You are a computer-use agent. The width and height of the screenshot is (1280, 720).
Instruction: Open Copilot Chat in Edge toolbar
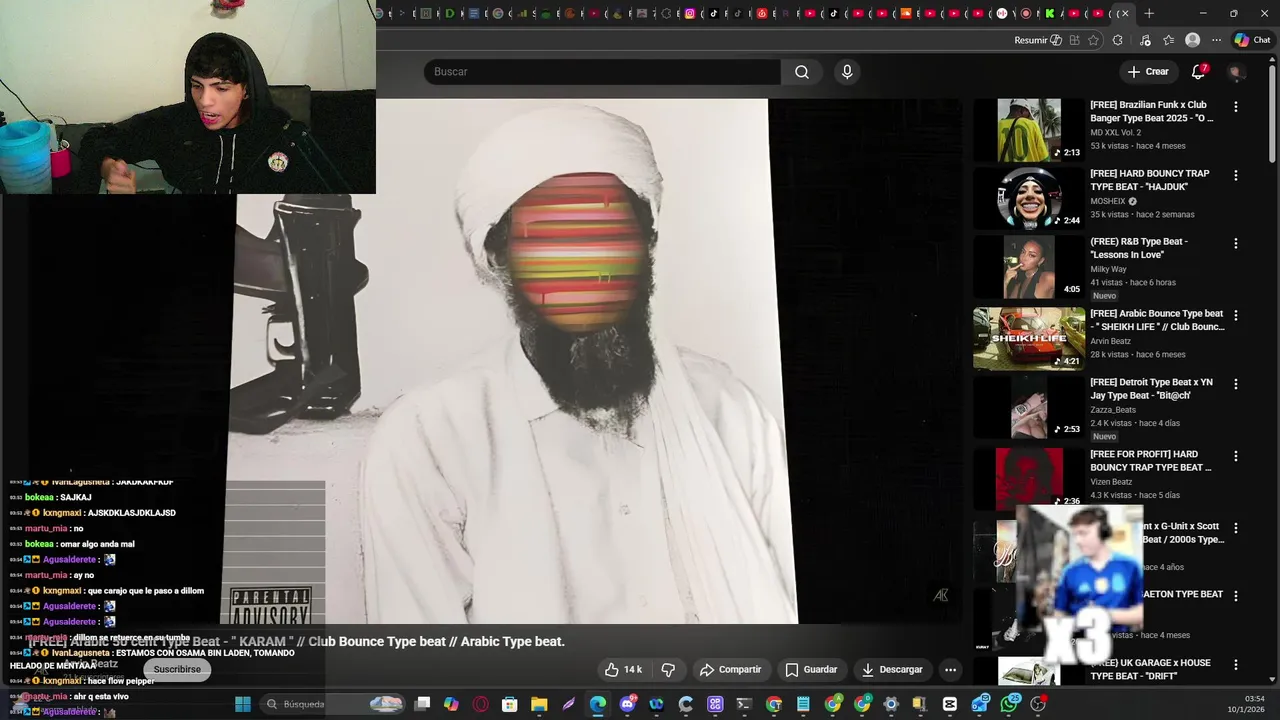tap(1252, 40)
